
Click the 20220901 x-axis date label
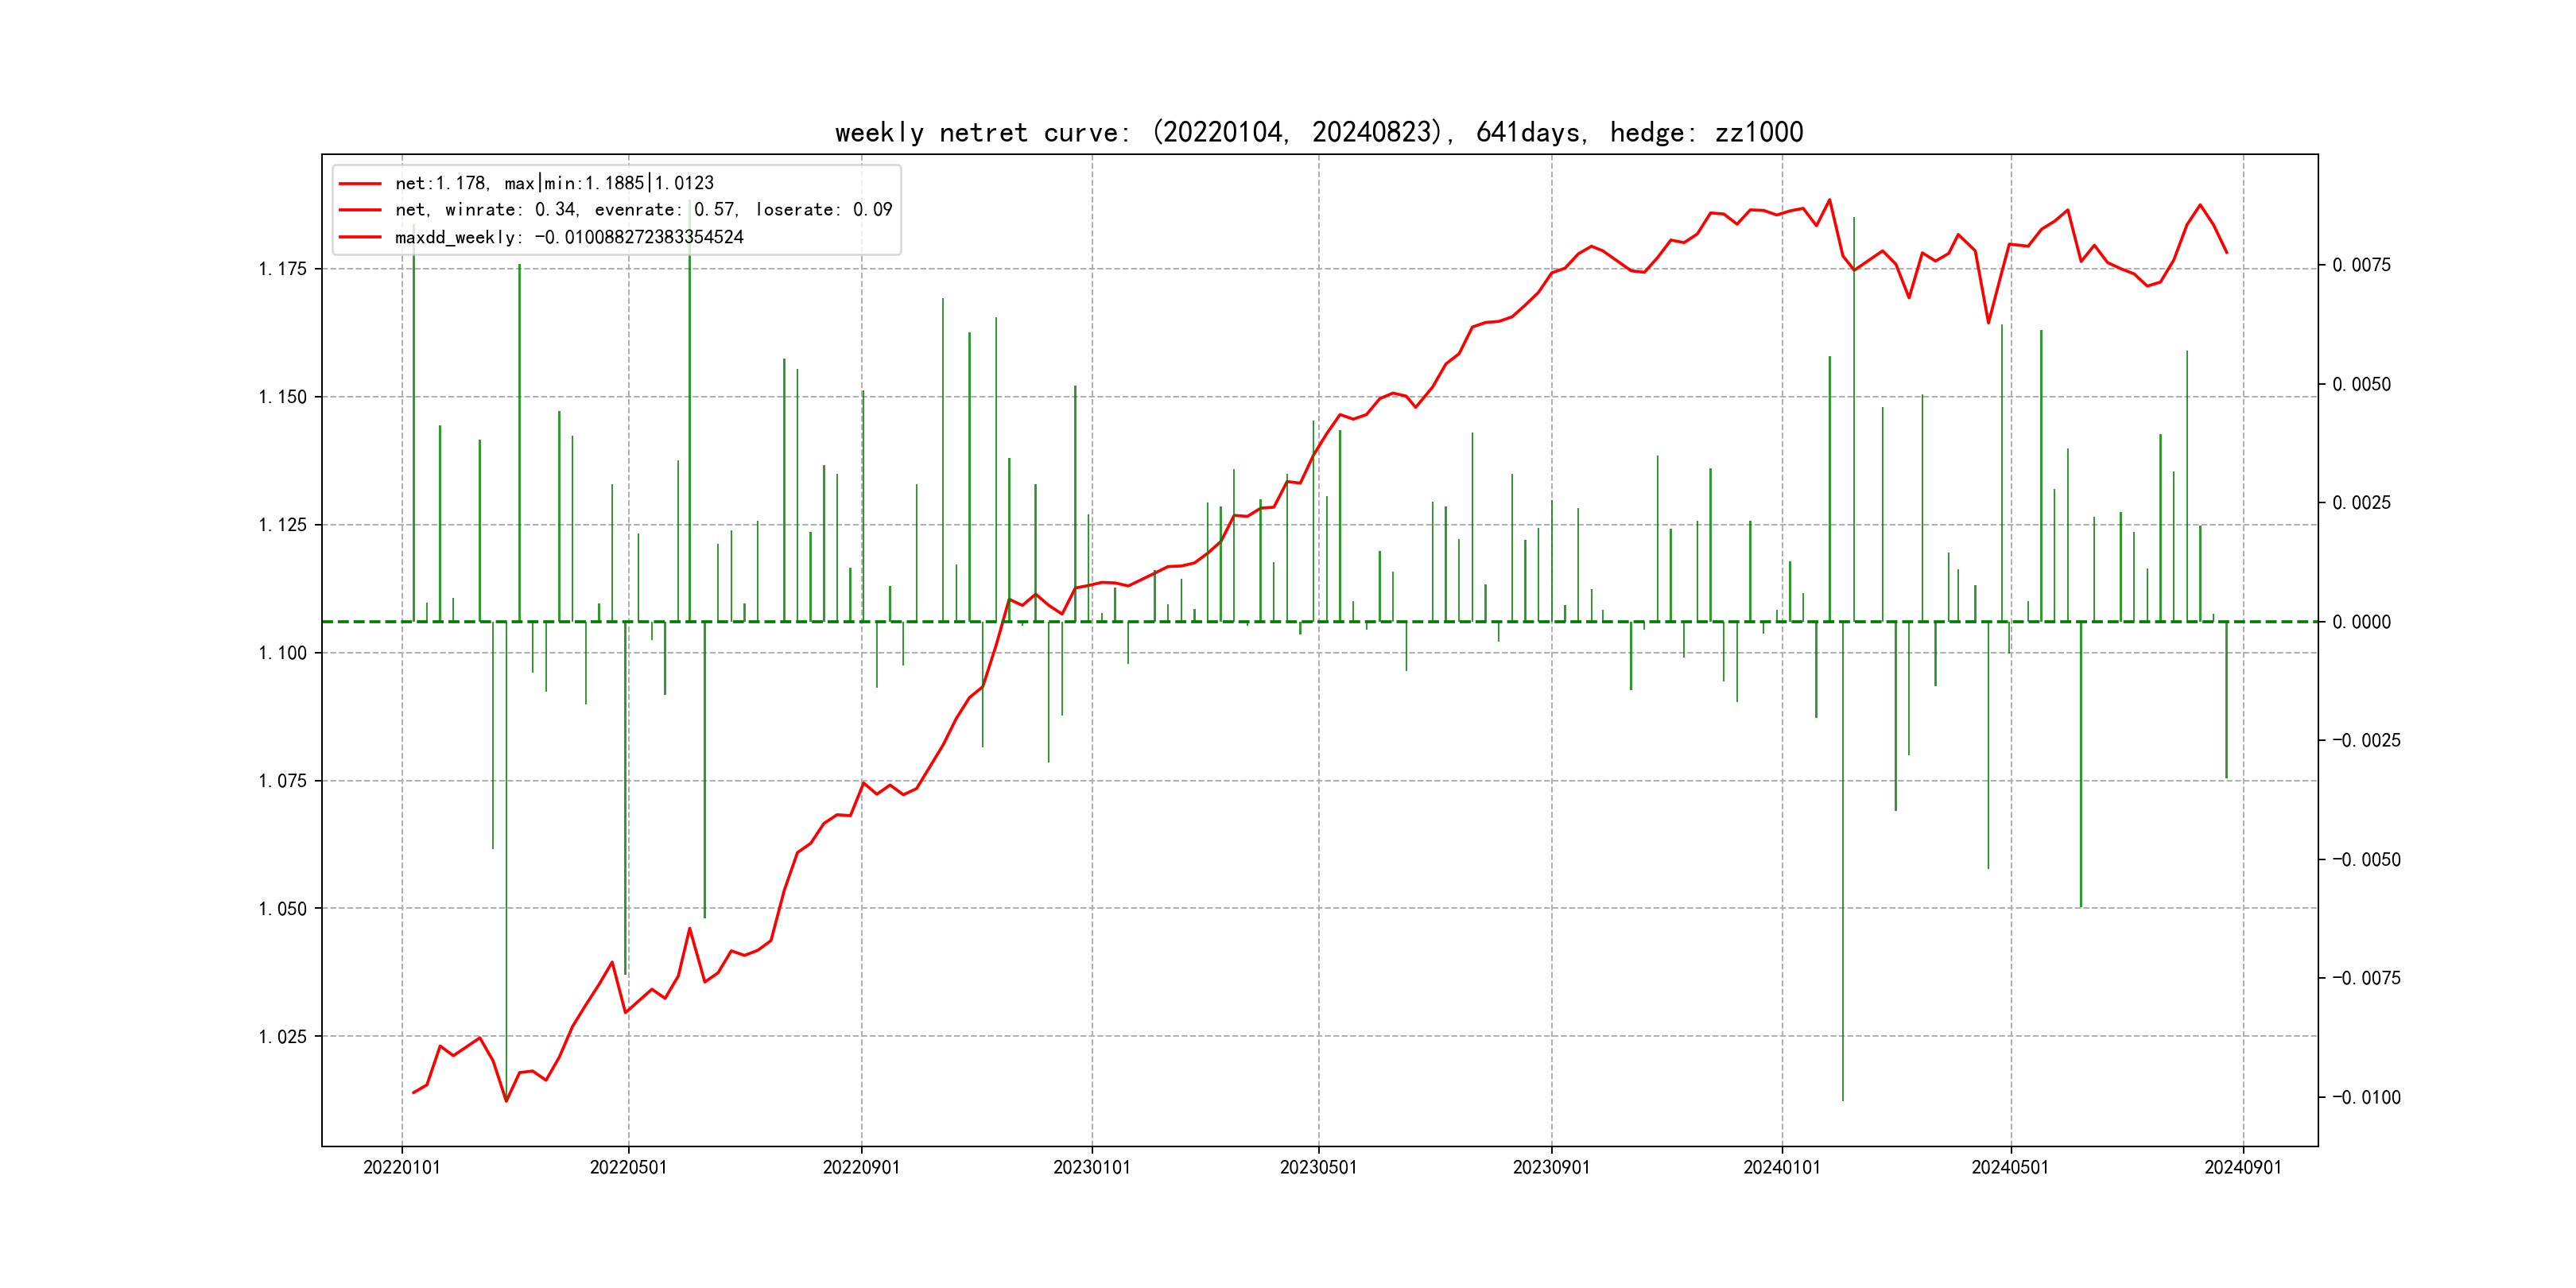861,1167
